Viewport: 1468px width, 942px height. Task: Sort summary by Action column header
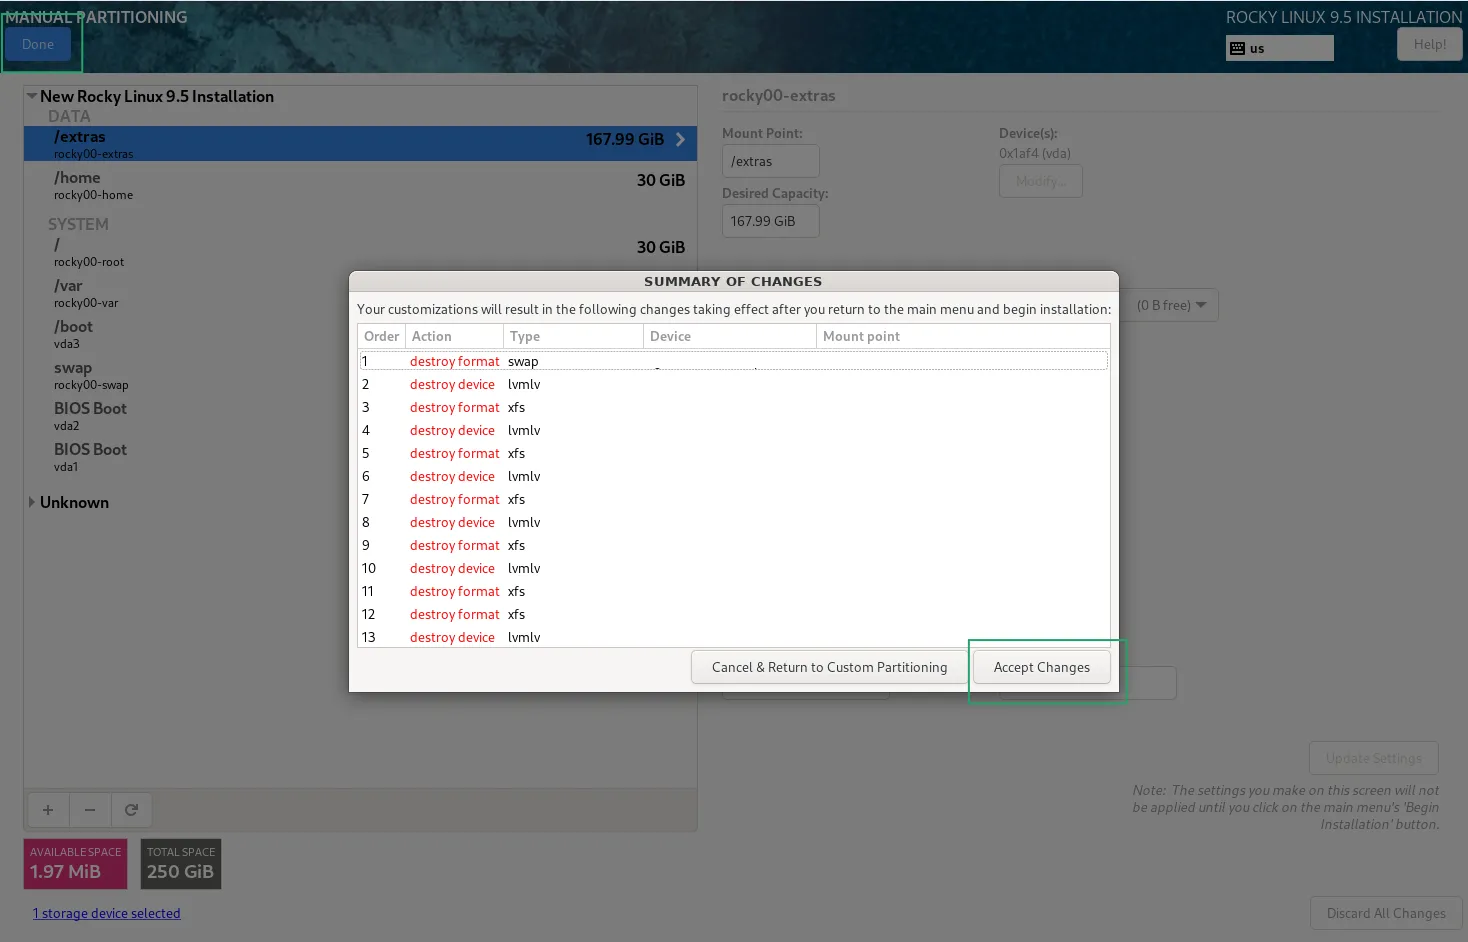click(454, 336)
